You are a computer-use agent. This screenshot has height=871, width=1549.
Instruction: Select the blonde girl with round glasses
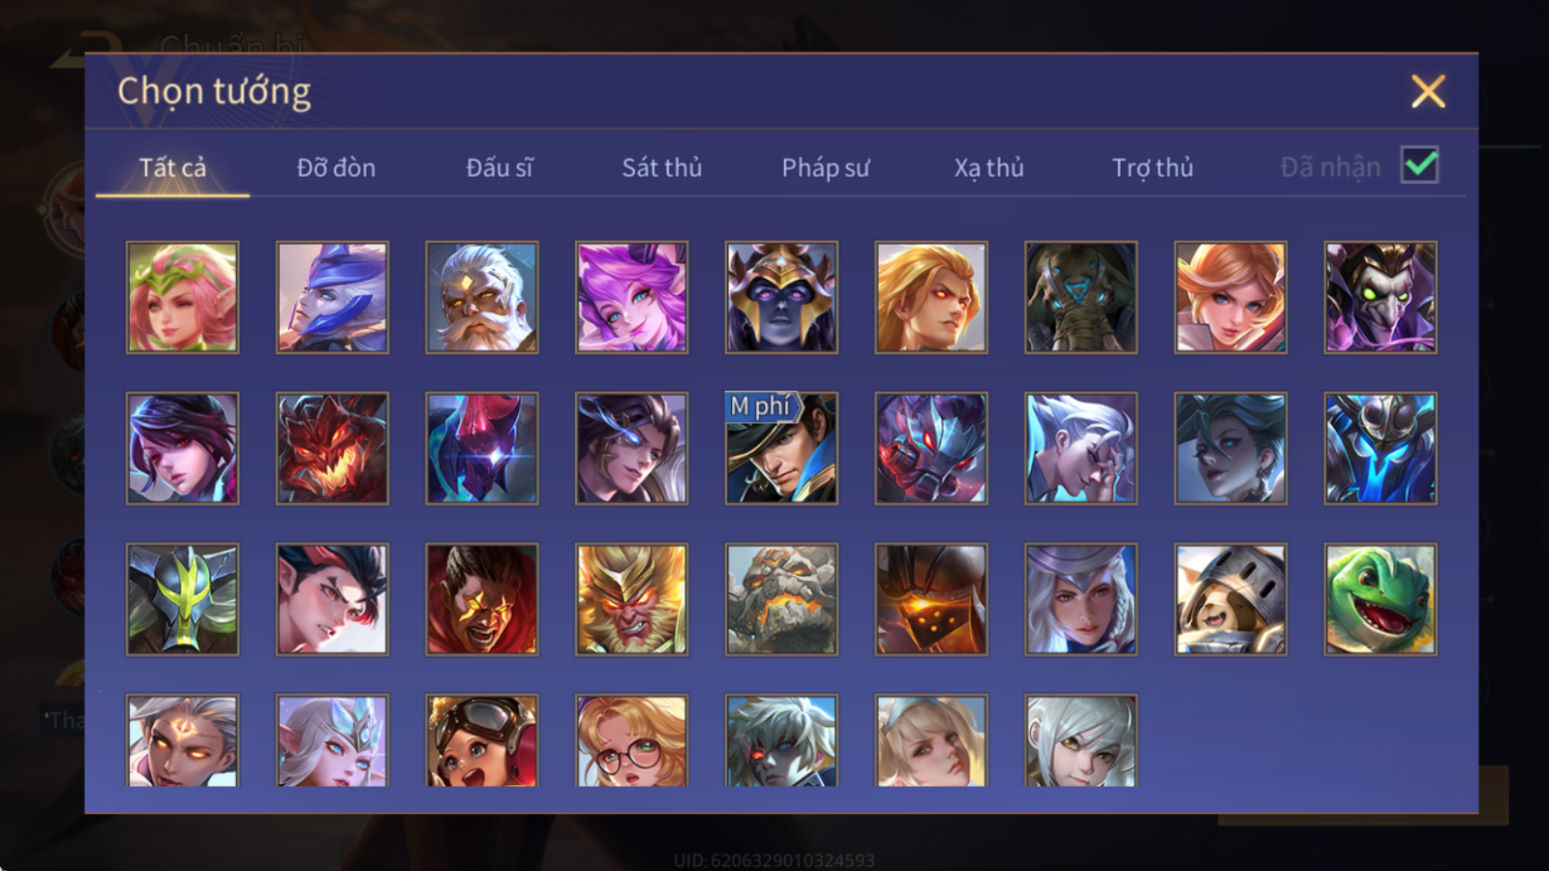632,741
